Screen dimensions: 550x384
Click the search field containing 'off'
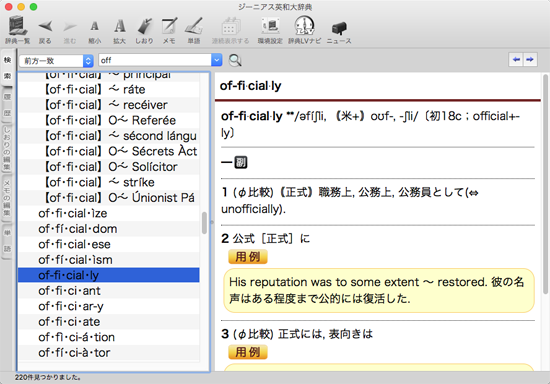click(x=155, y=60)
